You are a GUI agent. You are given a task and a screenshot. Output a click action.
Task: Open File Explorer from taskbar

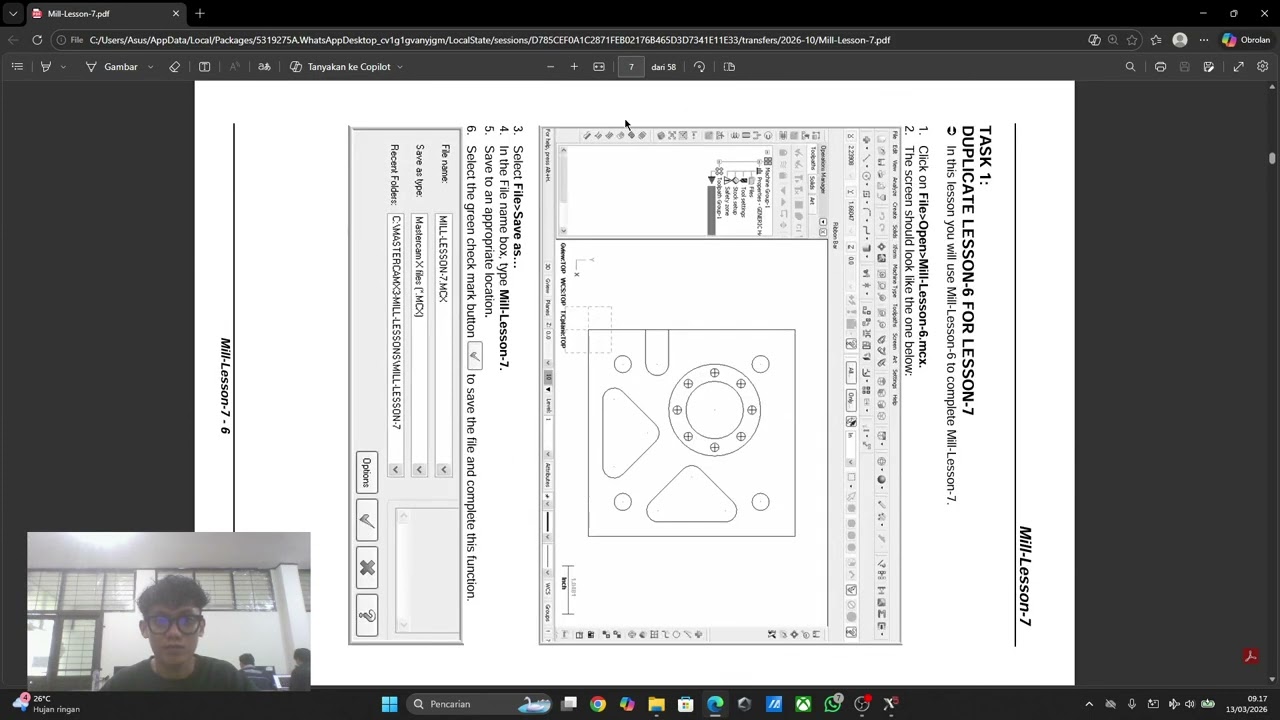656,704
